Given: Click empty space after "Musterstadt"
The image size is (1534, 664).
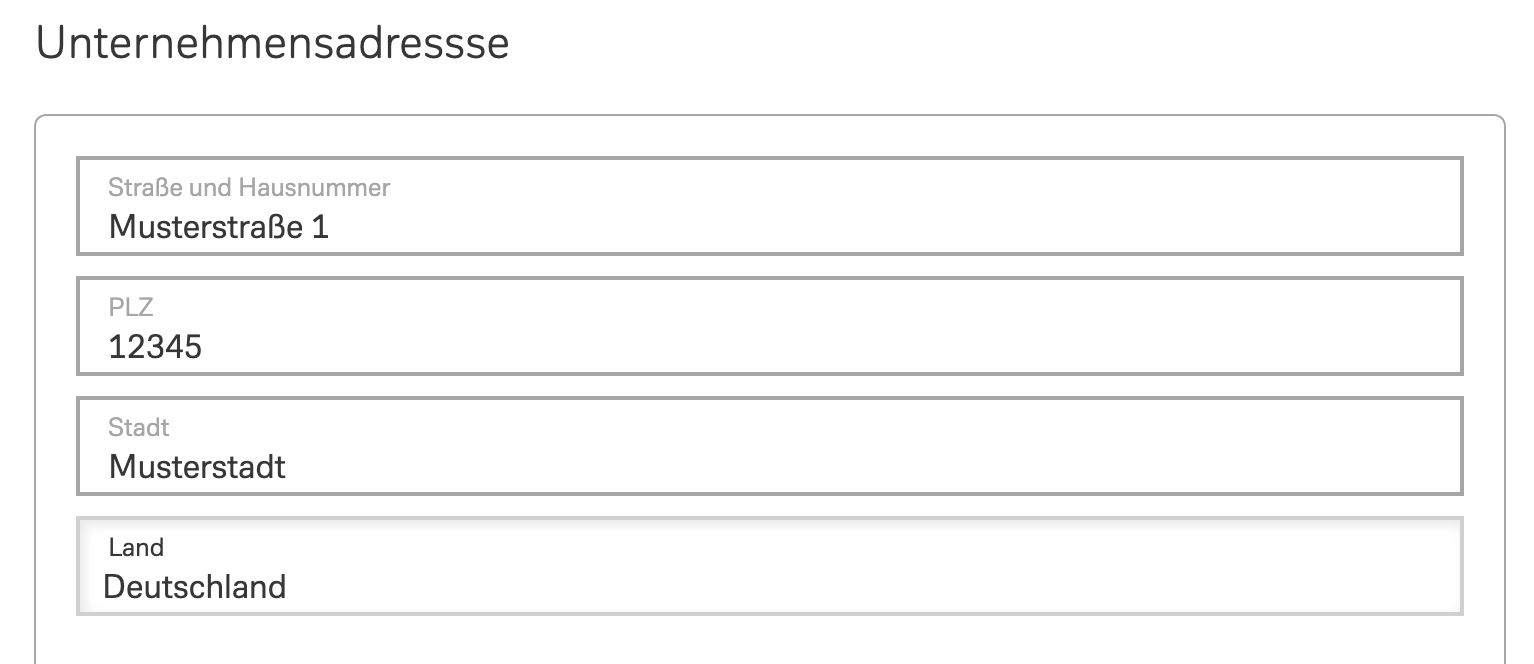Looking at the screenshot, I should tap(850, 467).
